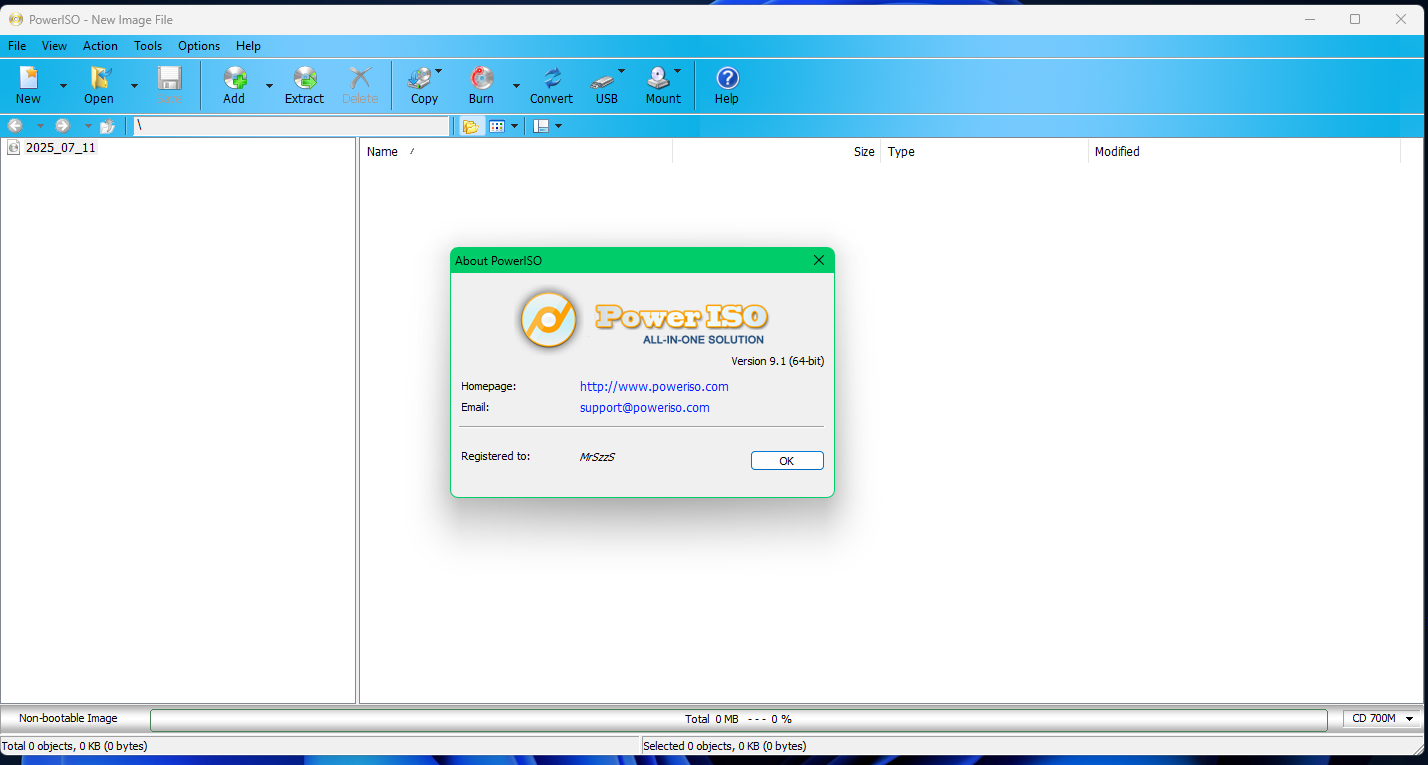
Task: Click 'Version 9.1 (64-bit)' text in dialog
Action: [x=778, y=361]
